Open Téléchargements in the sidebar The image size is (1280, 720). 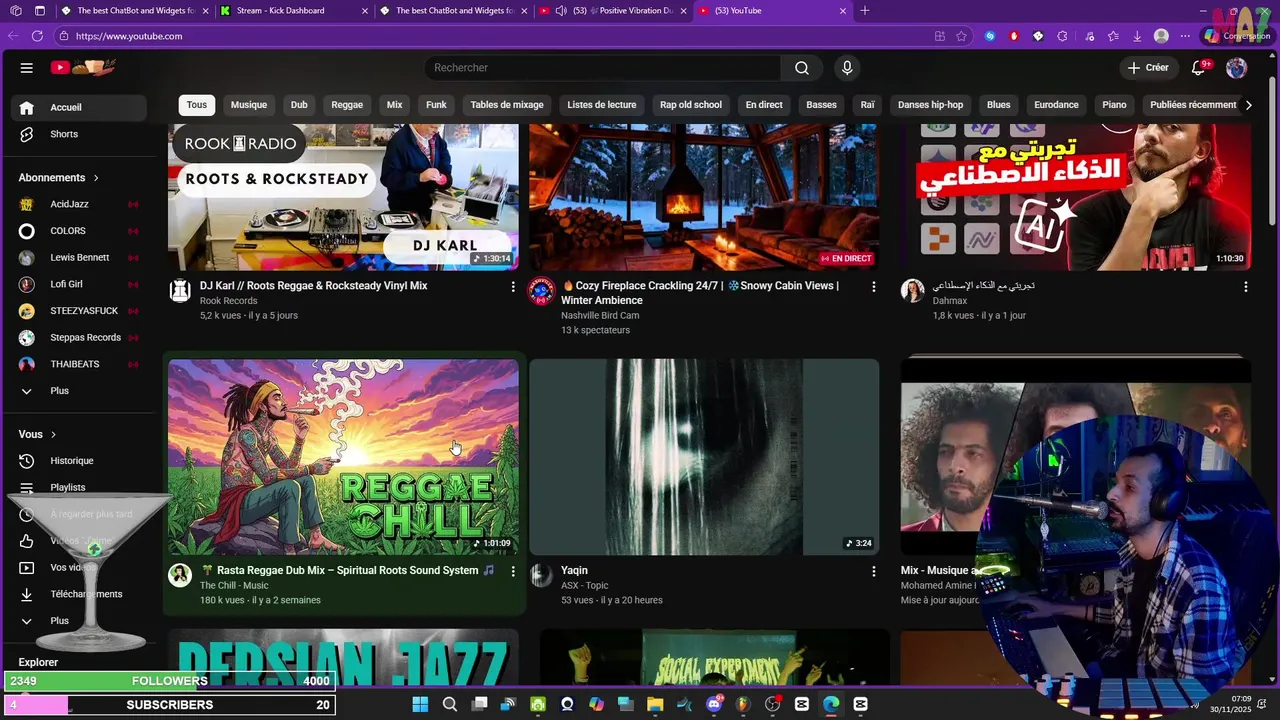click(x=79, y=594)
